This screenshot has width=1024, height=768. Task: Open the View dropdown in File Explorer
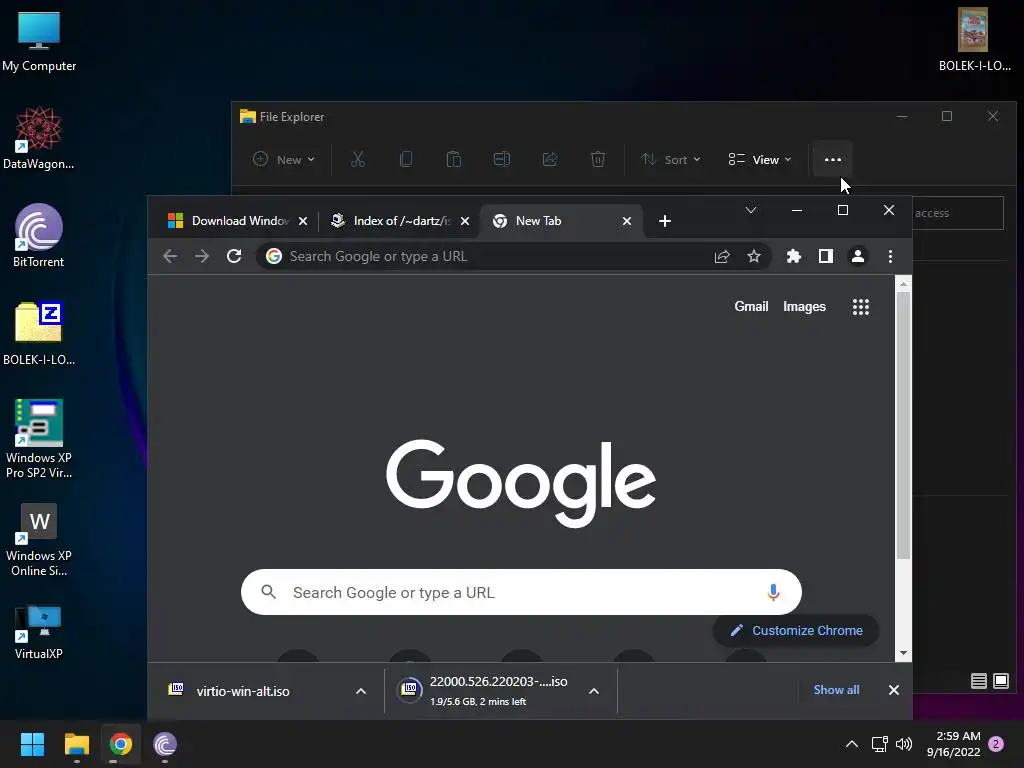pyautogui.click(x=760, y=159)
